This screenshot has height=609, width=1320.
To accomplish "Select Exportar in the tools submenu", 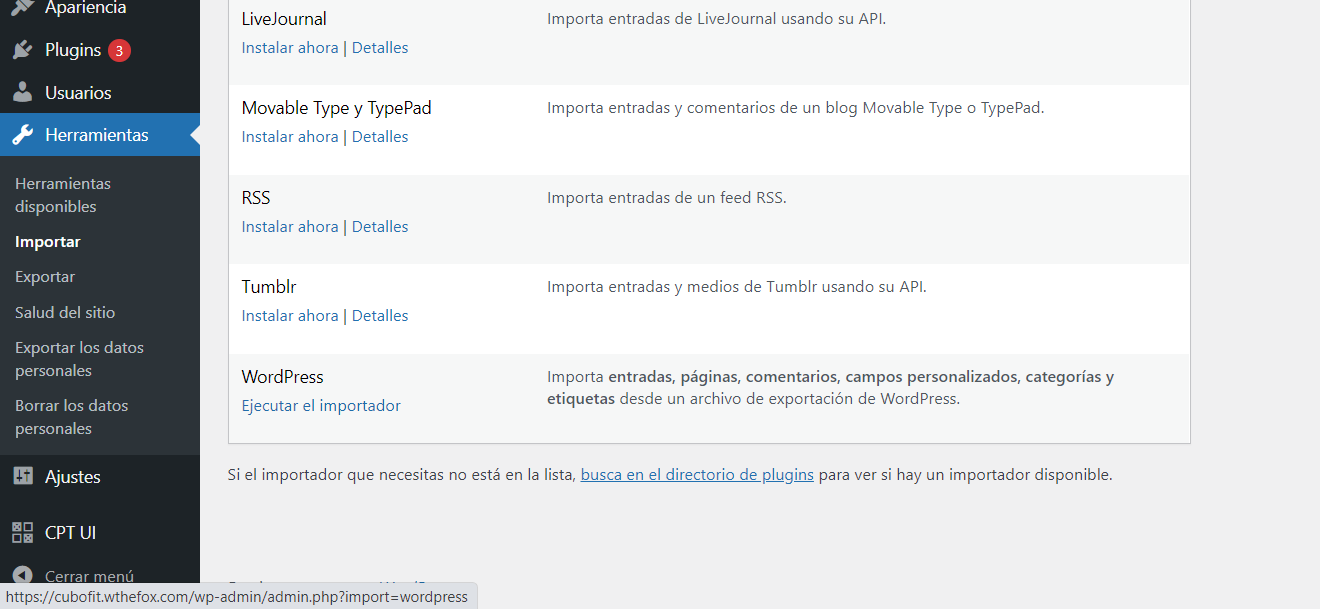I will [x=45, y=277].
